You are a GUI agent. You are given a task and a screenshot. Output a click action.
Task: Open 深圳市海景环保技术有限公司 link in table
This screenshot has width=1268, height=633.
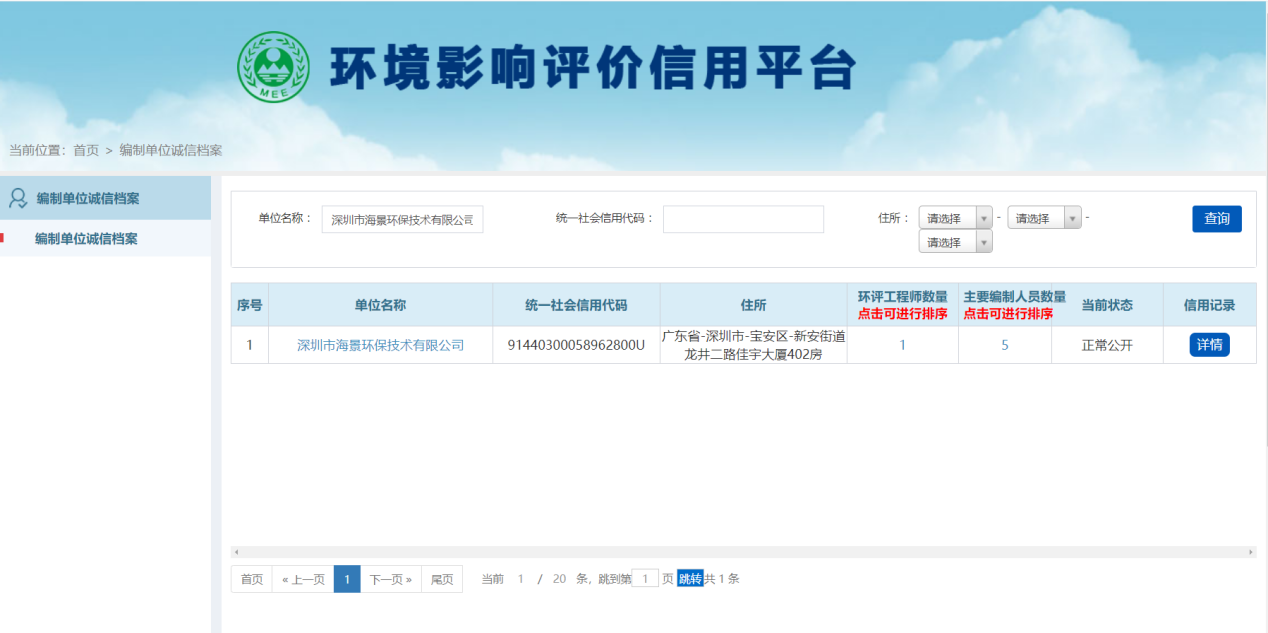point(380,345)
